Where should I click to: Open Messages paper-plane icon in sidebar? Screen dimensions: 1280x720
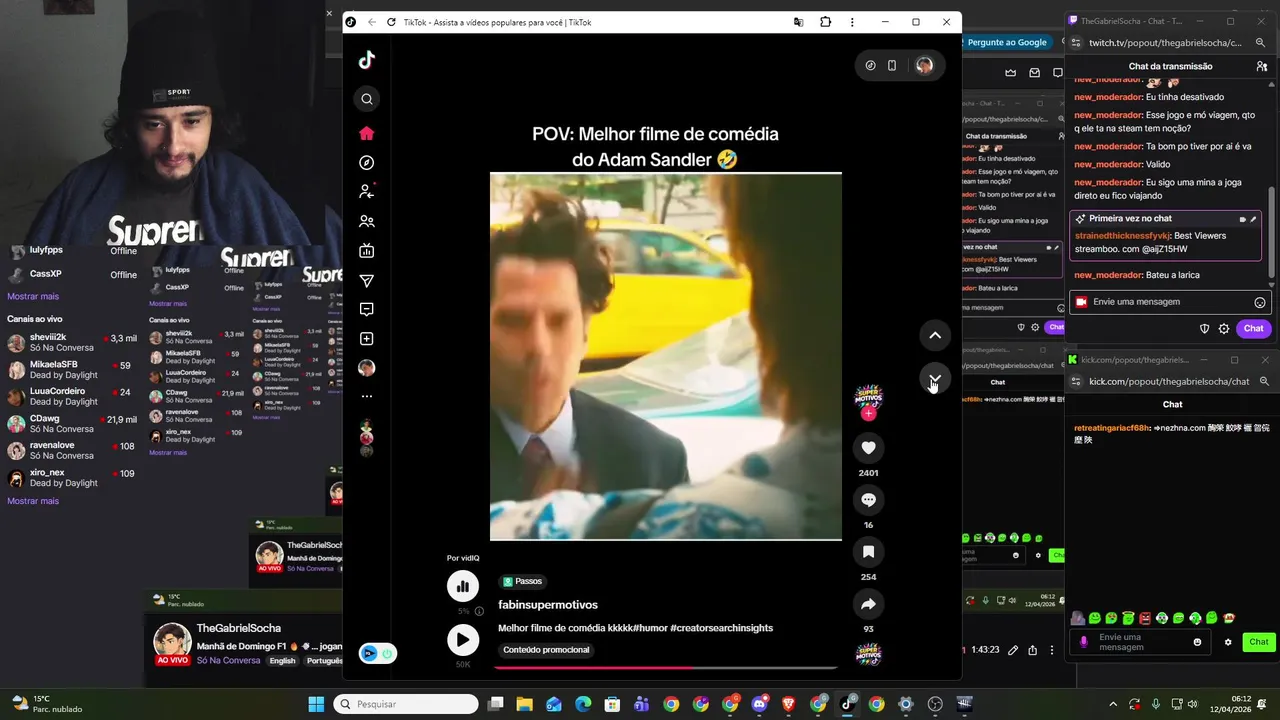[x=367, y=281]
